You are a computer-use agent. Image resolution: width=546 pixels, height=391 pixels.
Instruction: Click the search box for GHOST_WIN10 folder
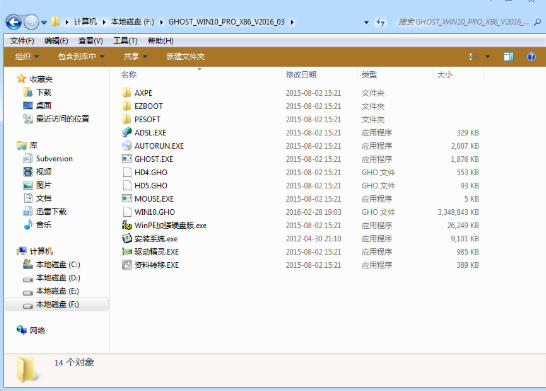click(x=464, y=22)
